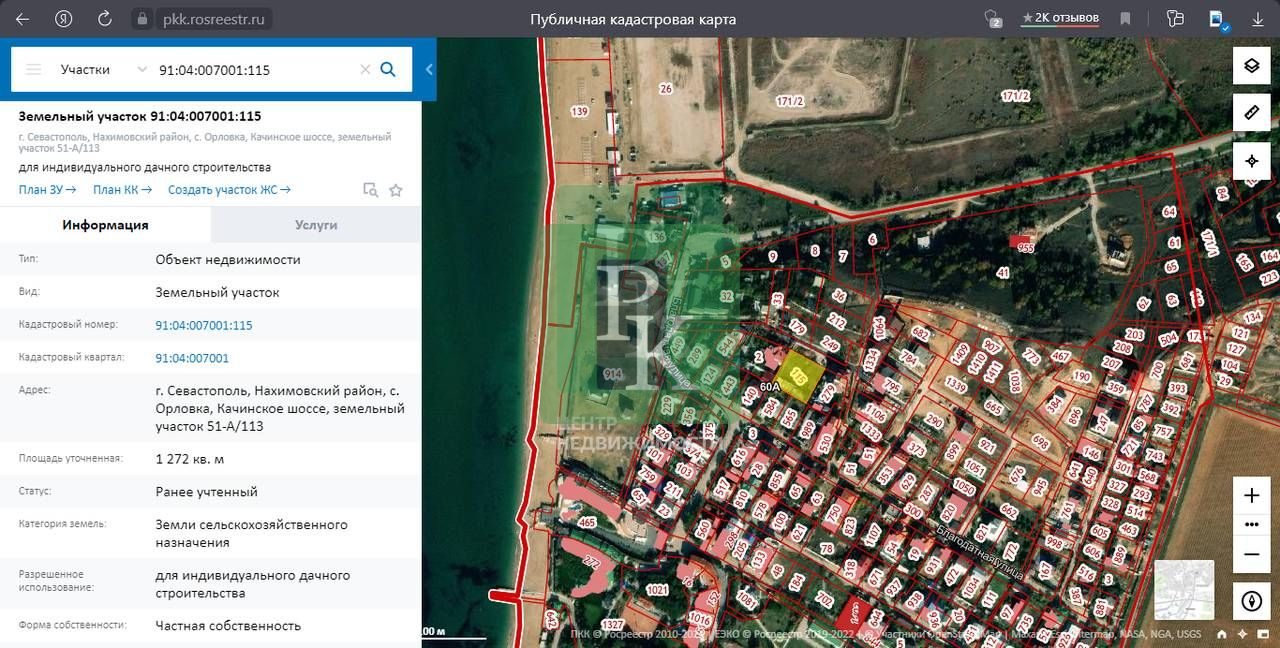Image resolution: width=1280 pixels, height=648 pixels.
Task: Run search with the magnifier icon
Action: tap(388, 69)
